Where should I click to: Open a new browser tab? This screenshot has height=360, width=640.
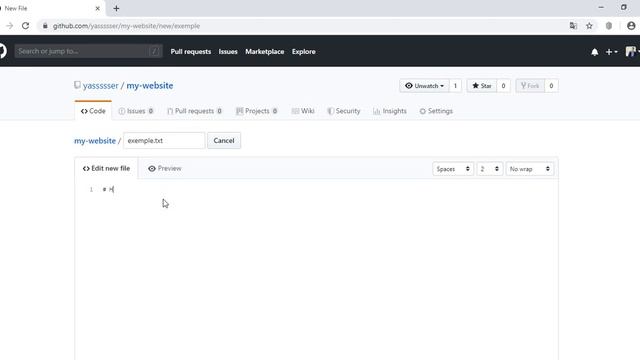[x=116, y=8]
